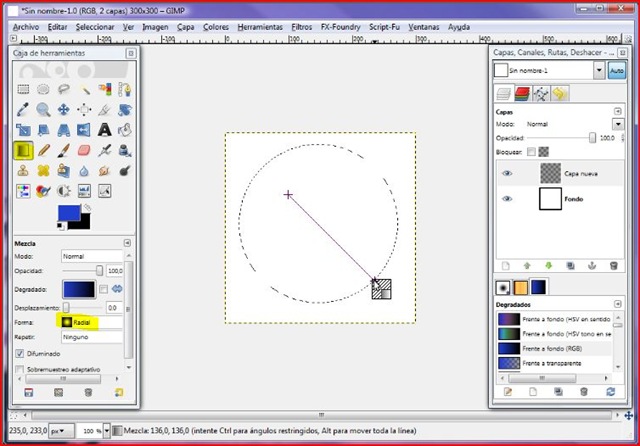The image size is (640, 446).
Task: Pick the Rectangle Select tool
Action: pyautogui.click(x=23, y=90)
